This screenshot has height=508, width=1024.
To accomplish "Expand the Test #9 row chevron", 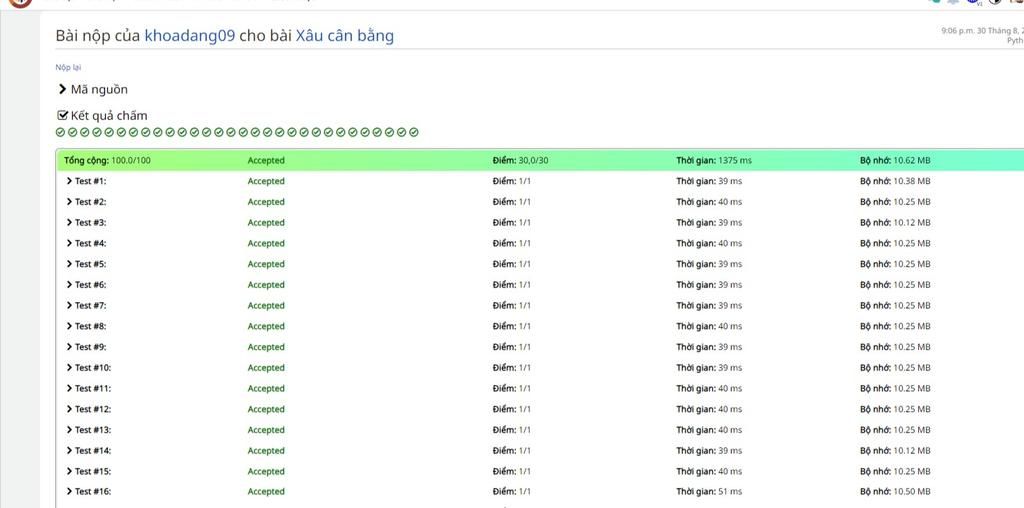I will coord(69,347).
